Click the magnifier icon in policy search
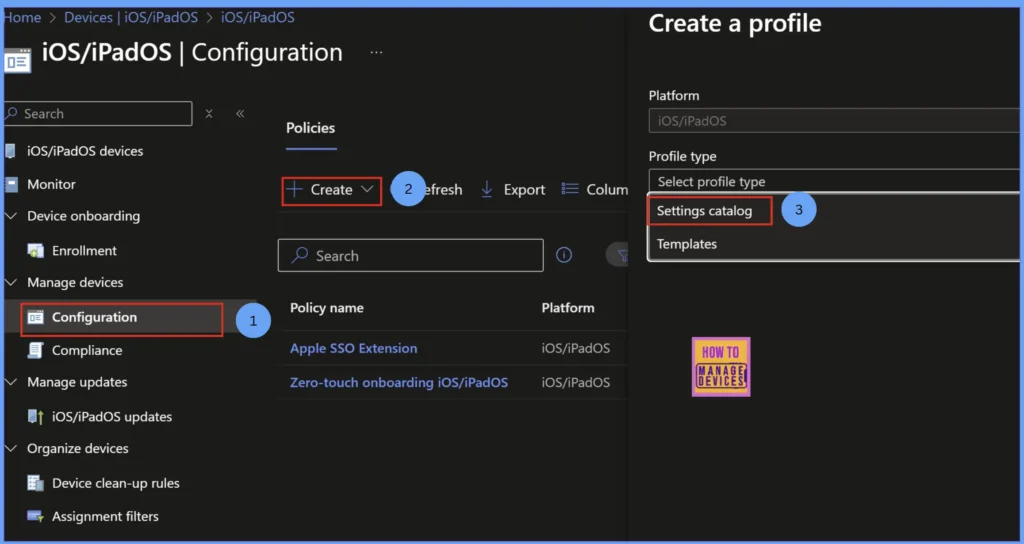This screenshot has height=544, width=1024. [300, 255]
